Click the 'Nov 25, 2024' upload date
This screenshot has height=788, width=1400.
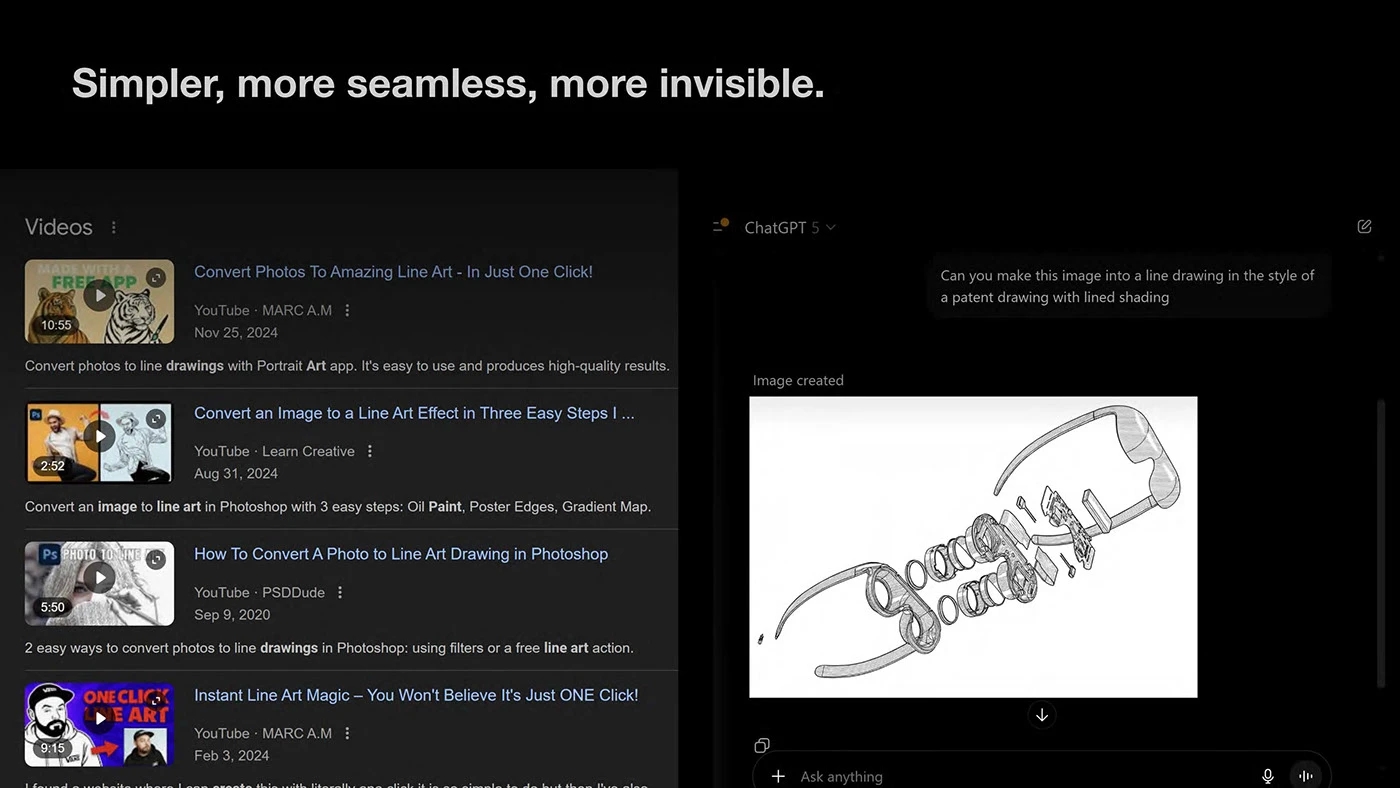[x=236, y=333]
